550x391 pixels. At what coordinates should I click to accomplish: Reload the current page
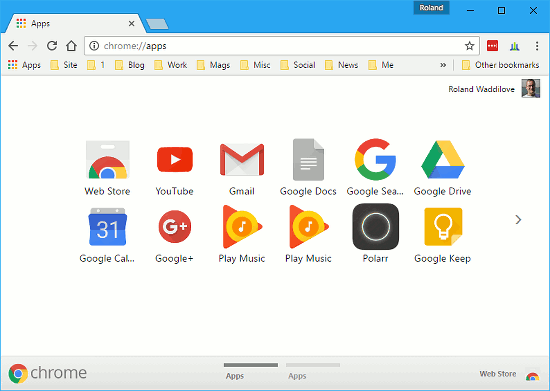click(52, 46)
